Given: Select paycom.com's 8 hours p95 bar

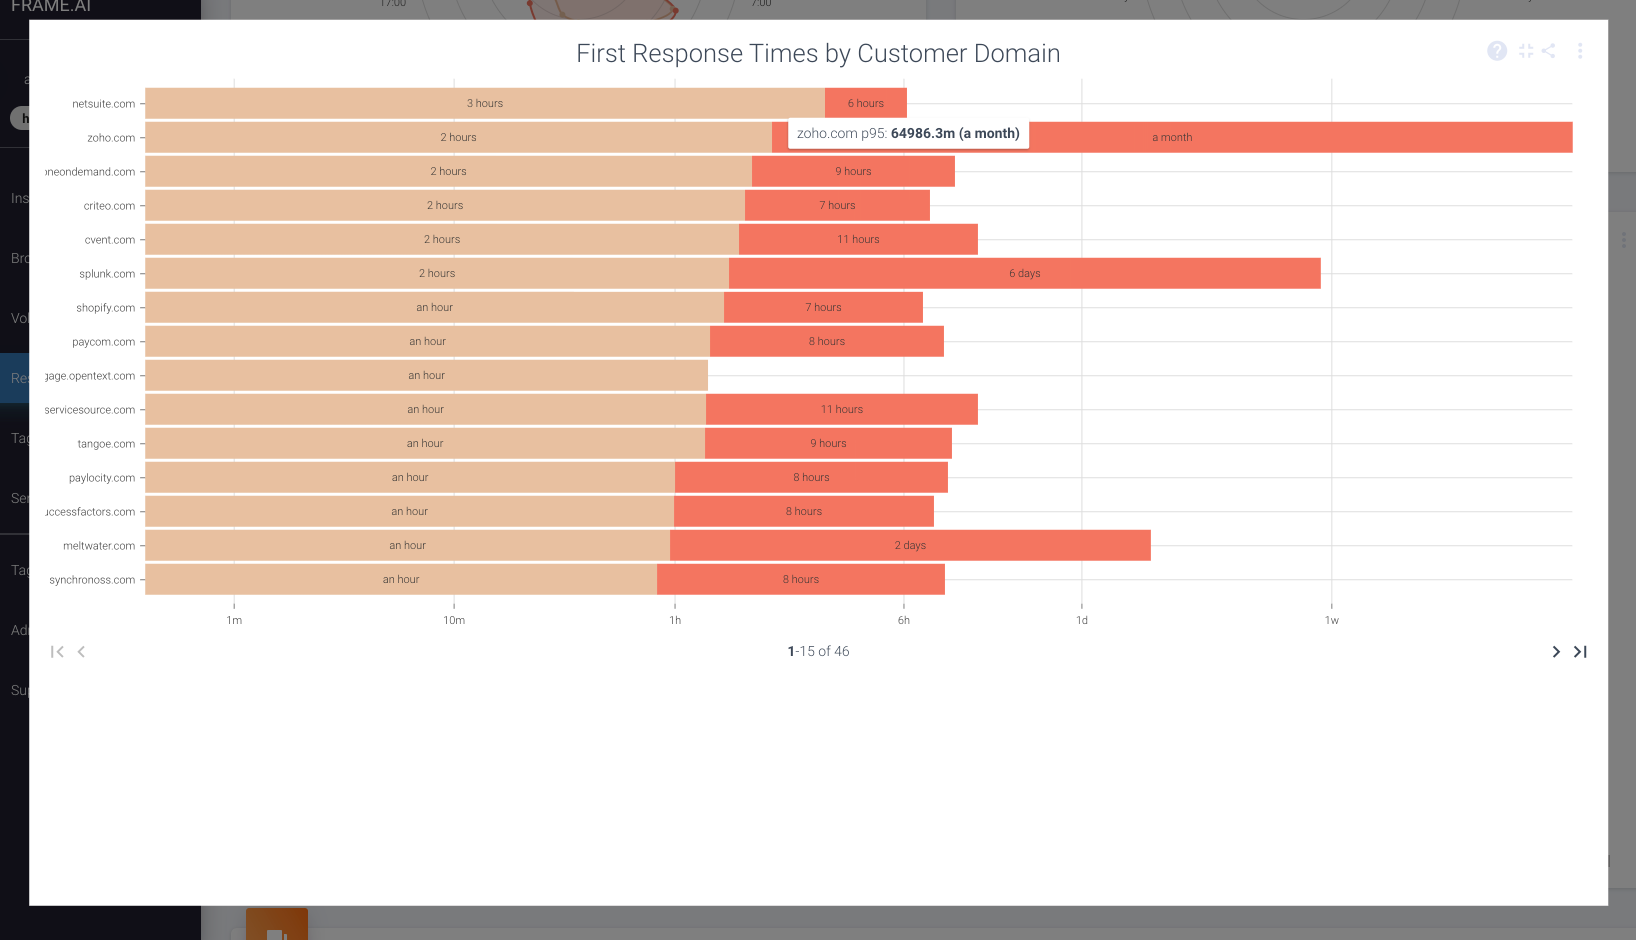Looking at the screenshot, I should (x=827, y=341).
